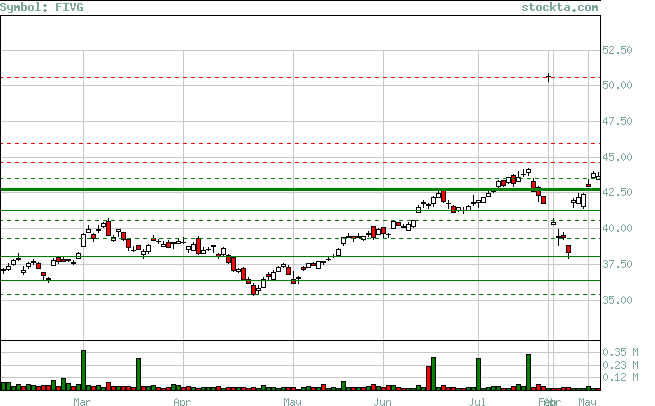Click the 0.23 M volume axis label
This screenshot has width=655, height=406.
coord(620,365)
